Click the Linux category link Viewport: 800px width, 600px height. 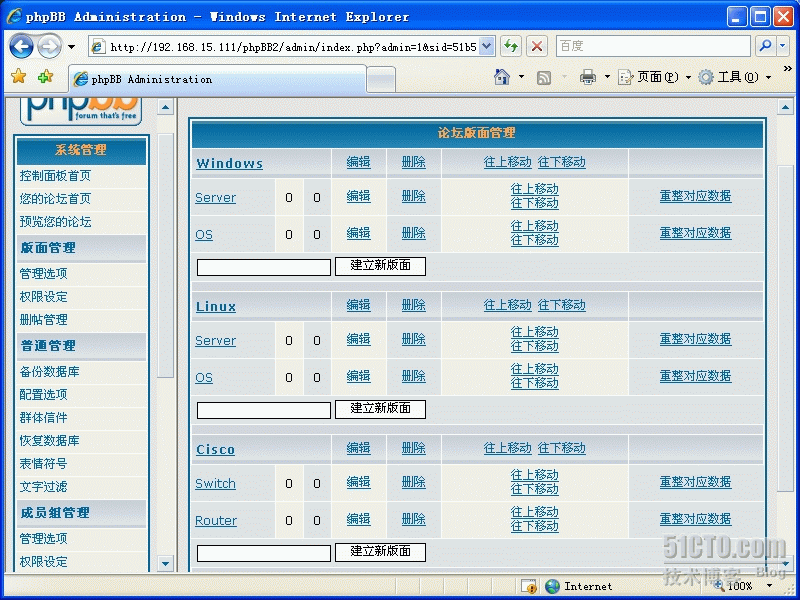coord(216,307)
